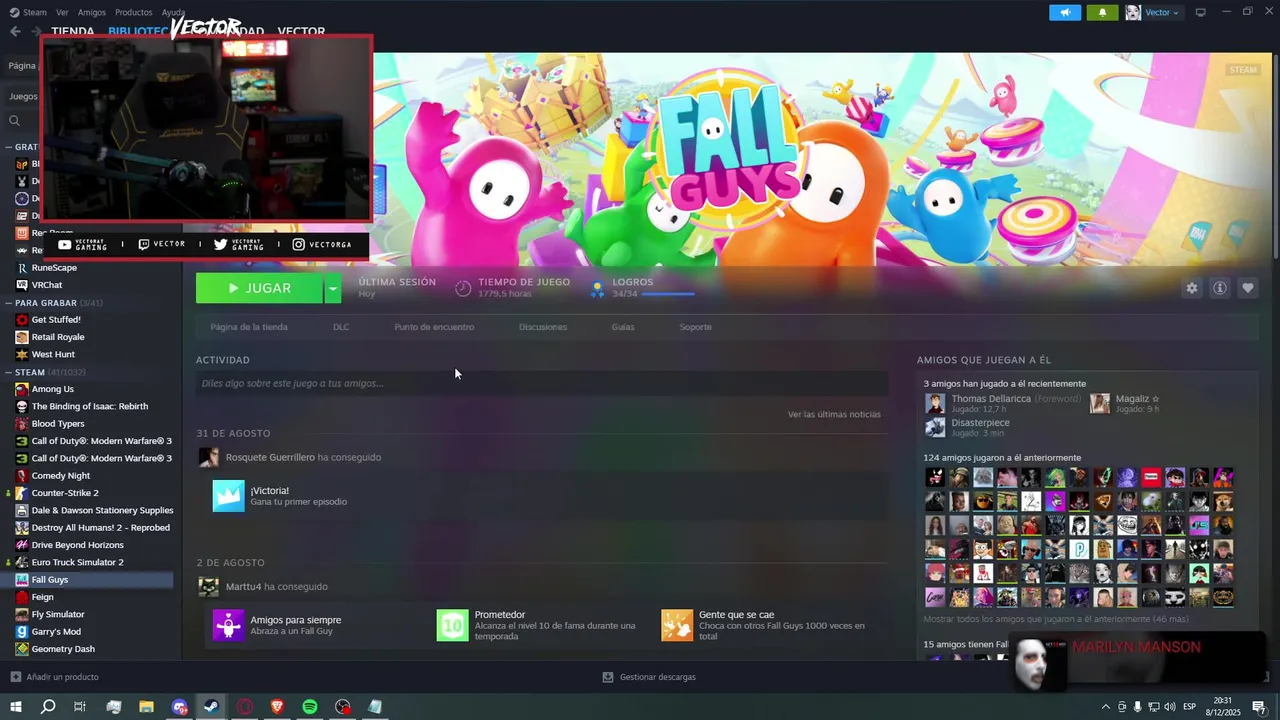Open Windows taskbar search
The image size is (1280, 720).
click(48, 707)
